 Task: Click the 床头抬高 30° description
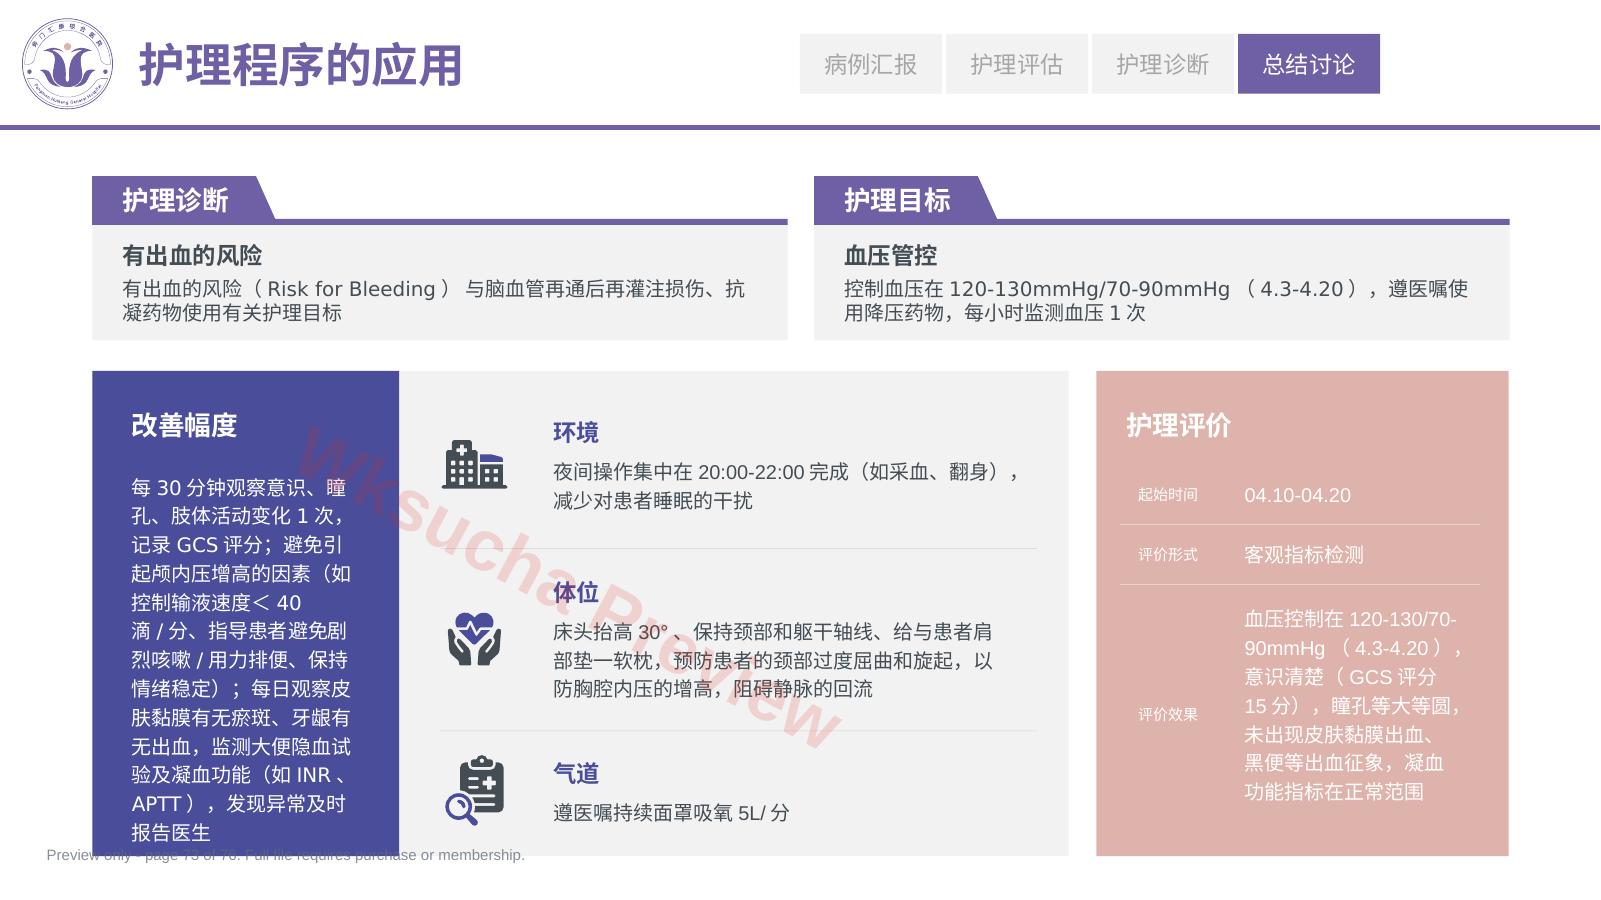(773, 660)
